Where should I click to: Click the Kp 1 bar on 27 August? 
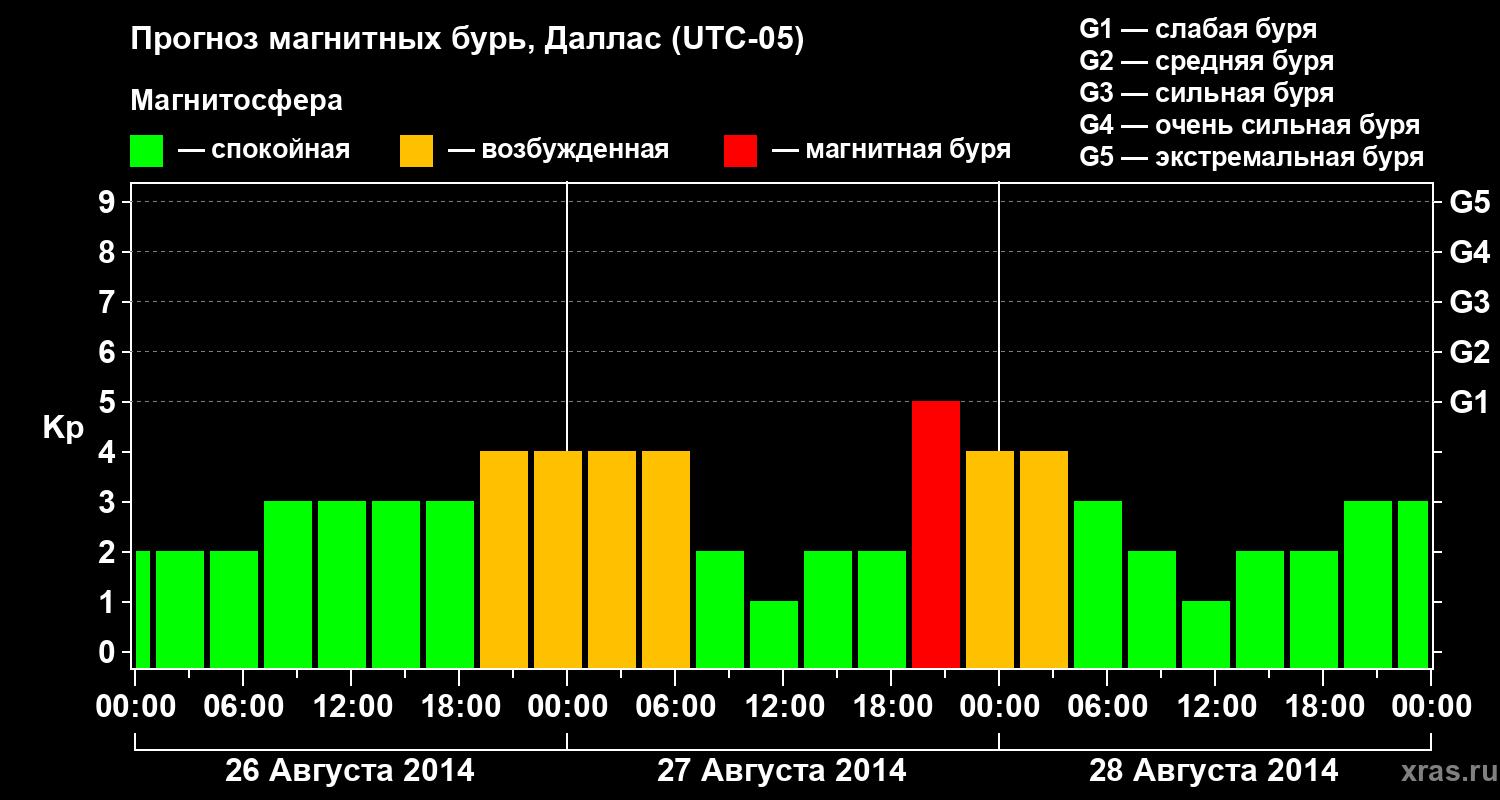(774, 634)
